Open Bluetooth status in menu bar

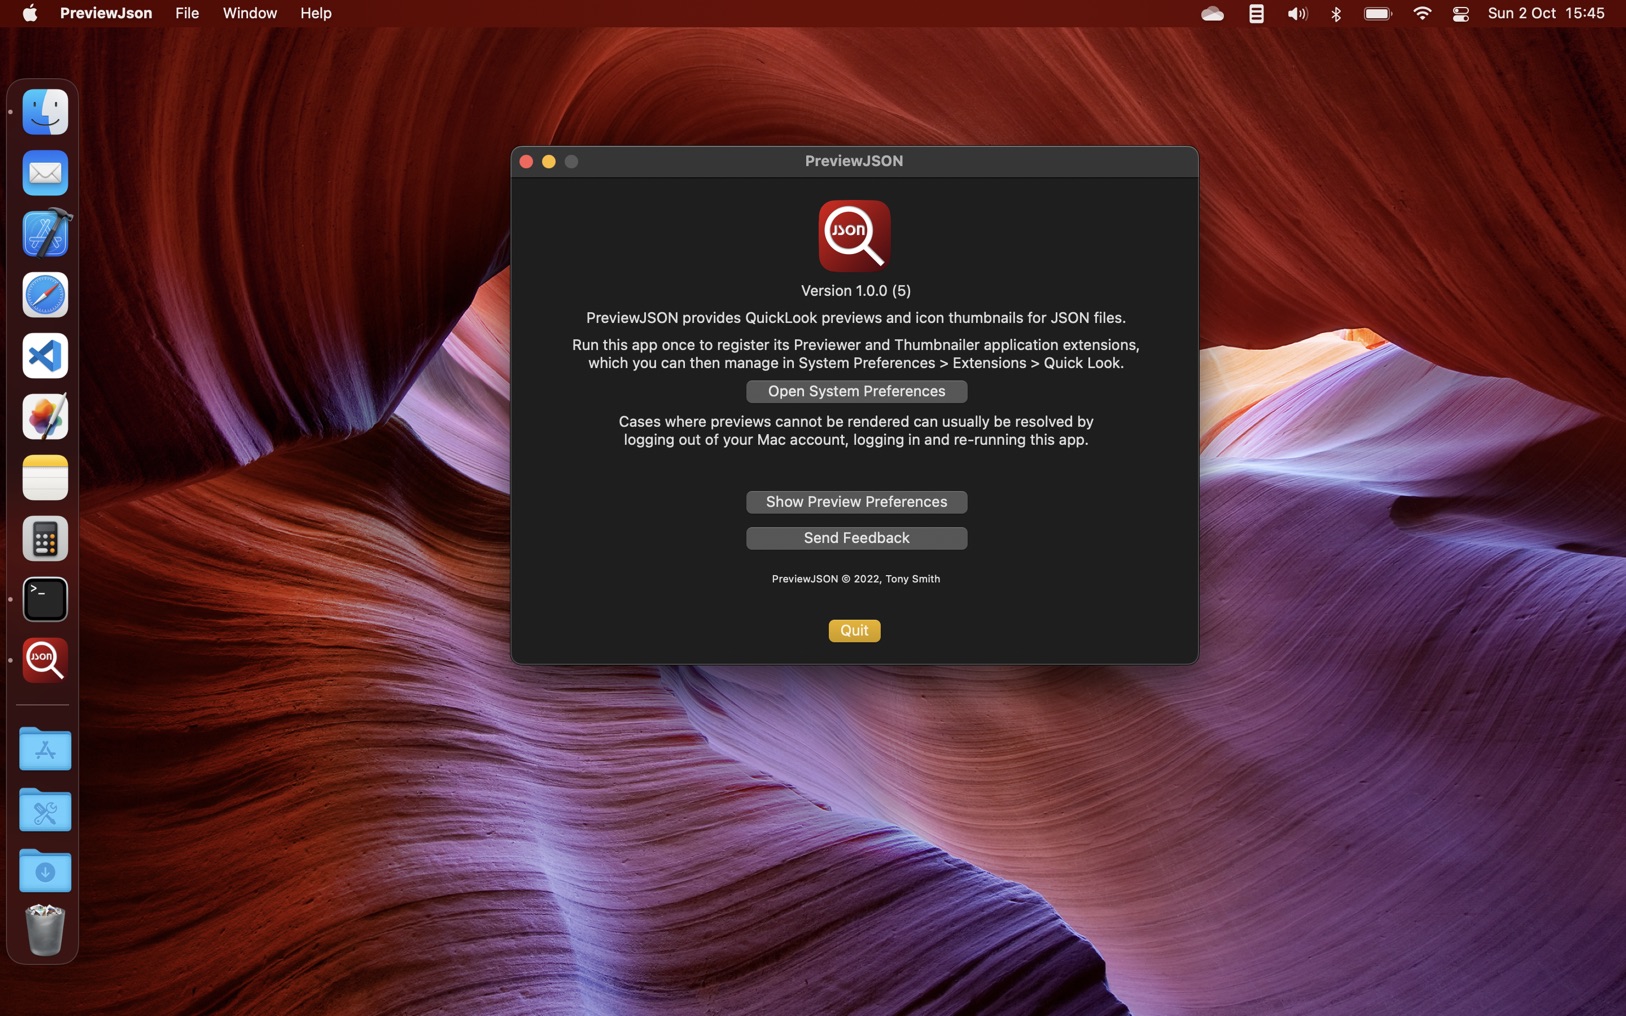click(1336, 13)
